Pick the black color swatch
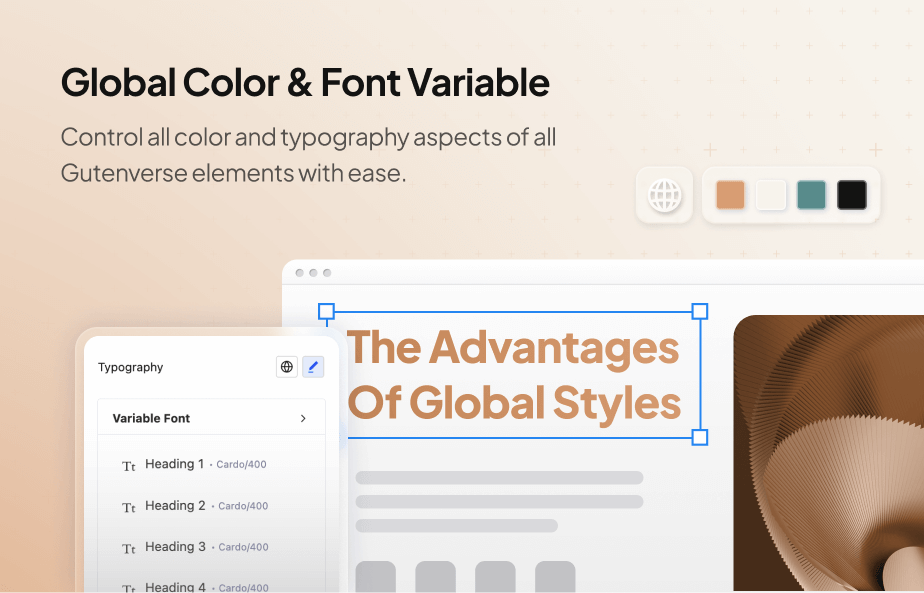Viewport: 924px width, 593px height. point(851,195)
